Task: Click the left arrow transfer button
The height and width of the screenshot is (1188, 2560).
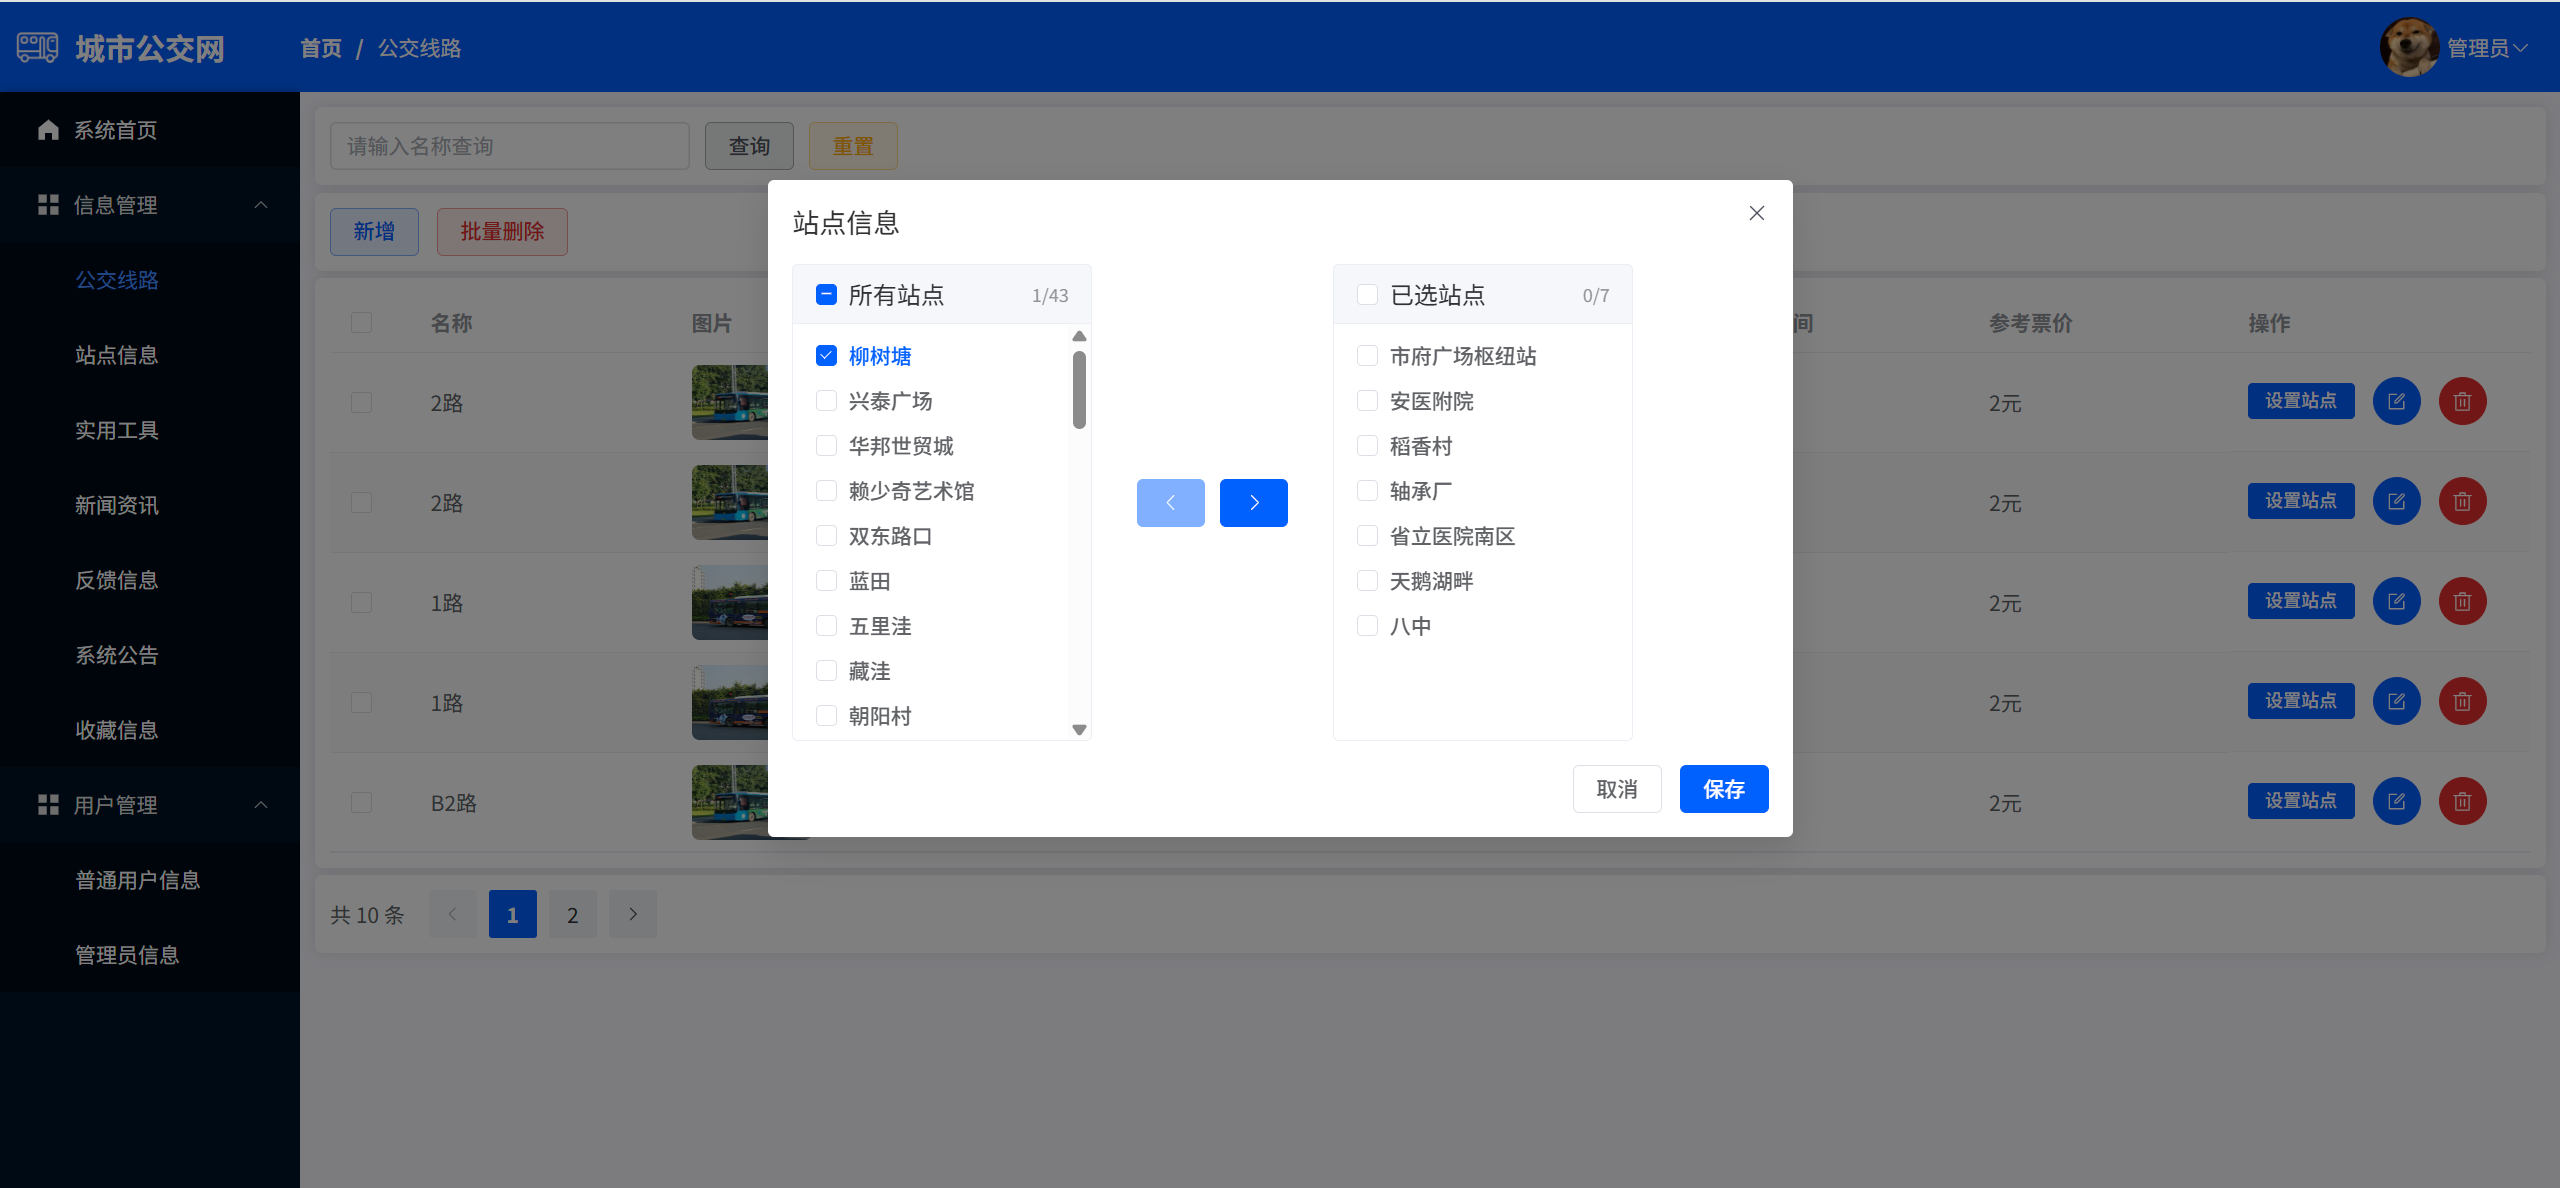Action: click(x=1170, y=503)
